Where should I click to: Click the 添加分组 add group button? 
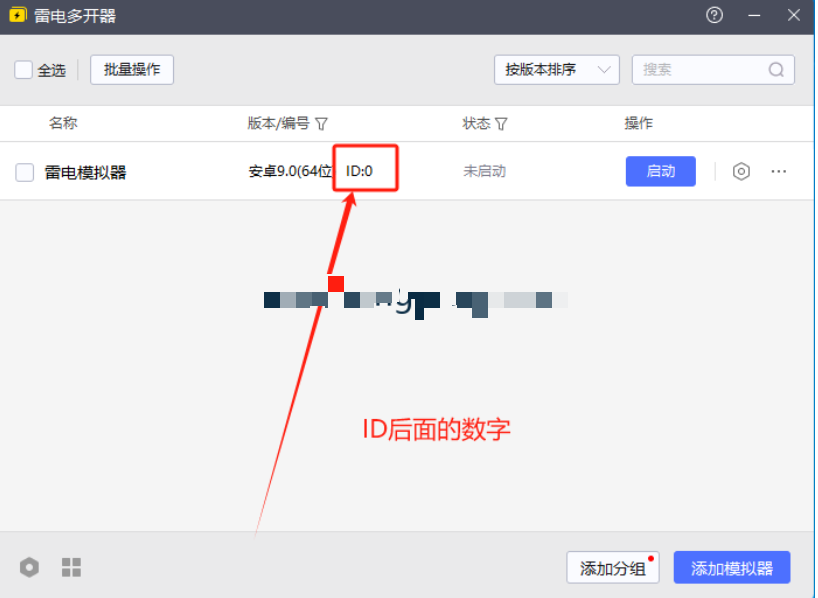coord(613,568)
